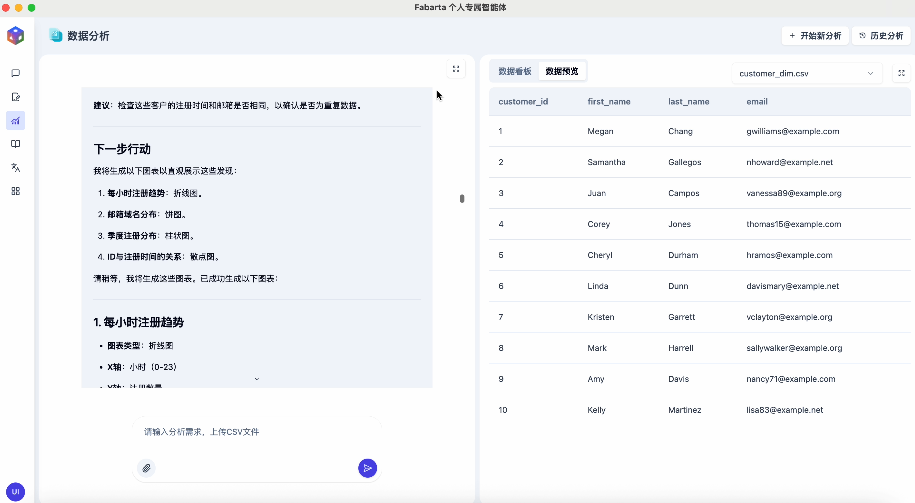Click the last name Campos
The height and width of the screenshot is (503, 915).
(683, 193)
